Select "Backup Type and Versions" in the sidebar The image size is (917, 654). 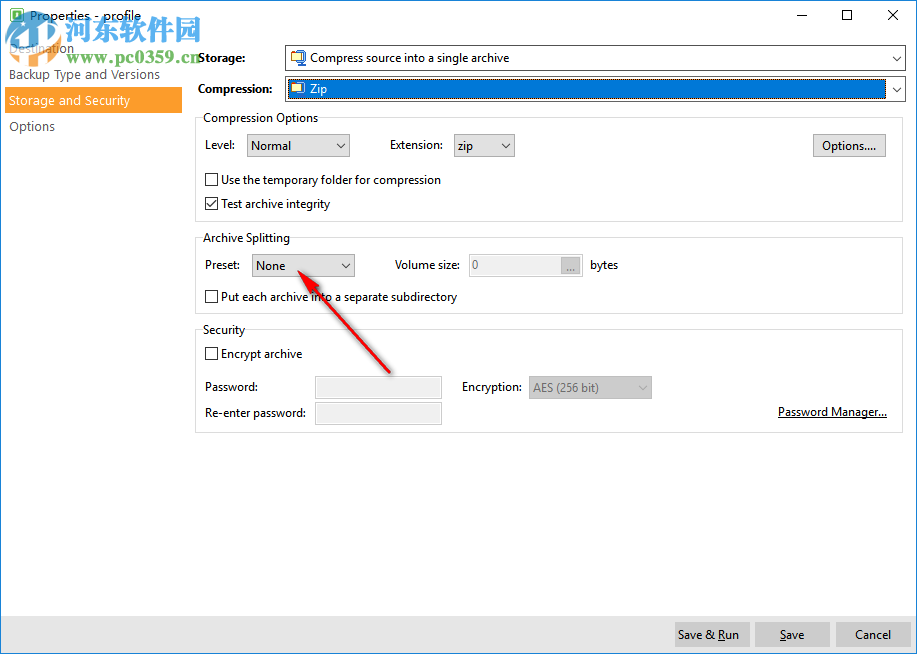click(x=84, y=74)
